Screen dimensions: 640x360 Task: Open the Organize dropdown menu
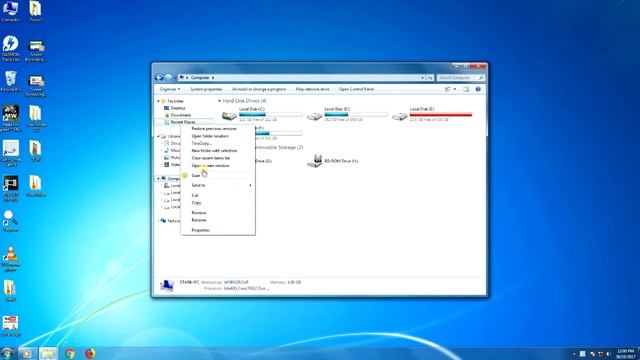click(x=169, y=89)
